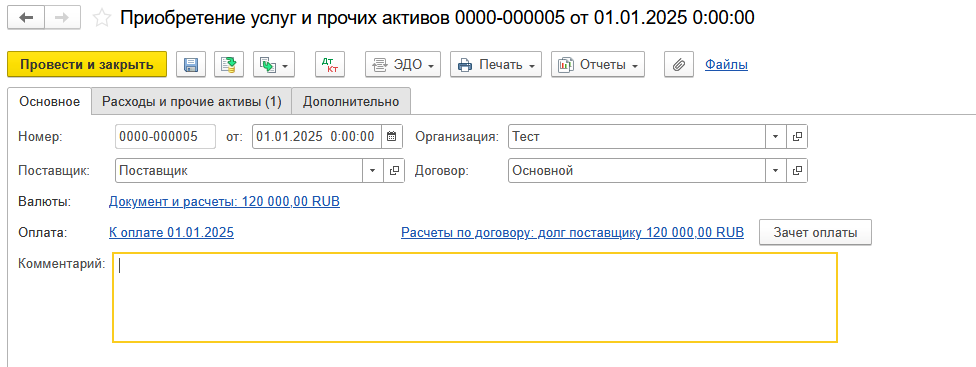Image resolution: width=976 pixels, height=367 pixels.
Task: Open the ЭДО menu
Action: 403,65
